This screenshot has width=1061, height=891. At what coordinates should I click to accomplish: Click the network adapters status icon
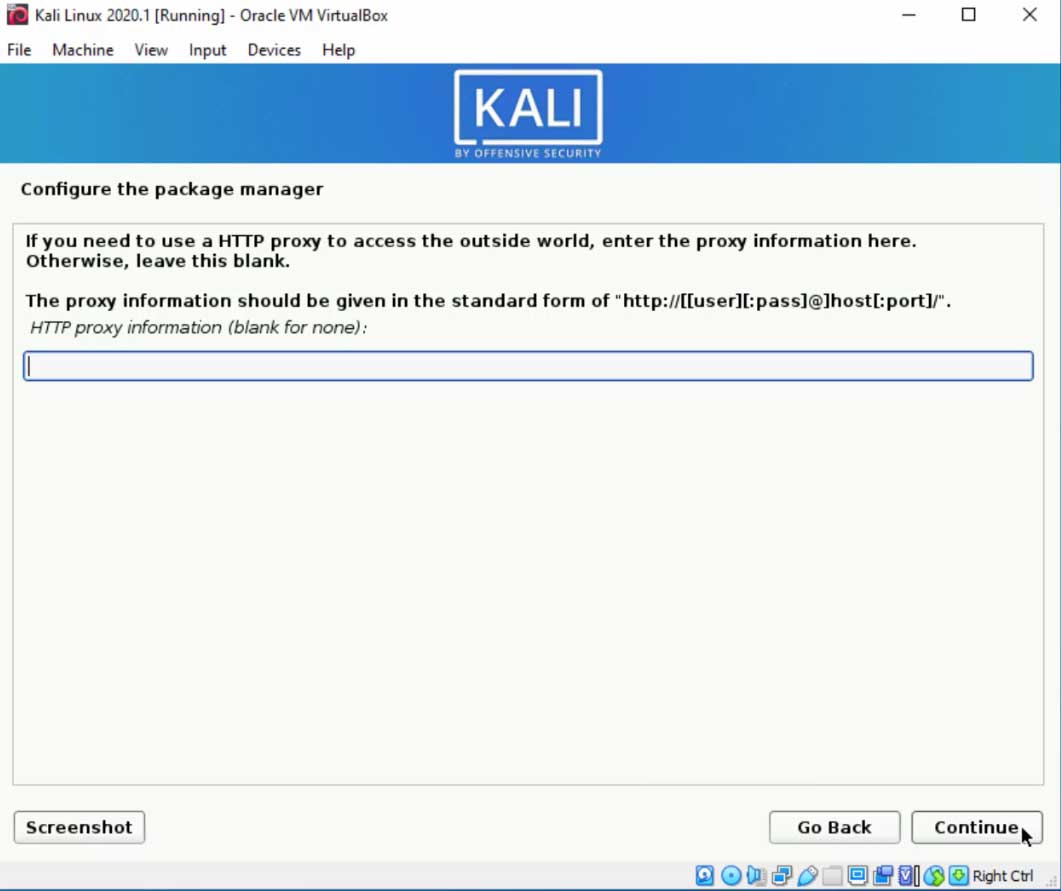[782, 875]
